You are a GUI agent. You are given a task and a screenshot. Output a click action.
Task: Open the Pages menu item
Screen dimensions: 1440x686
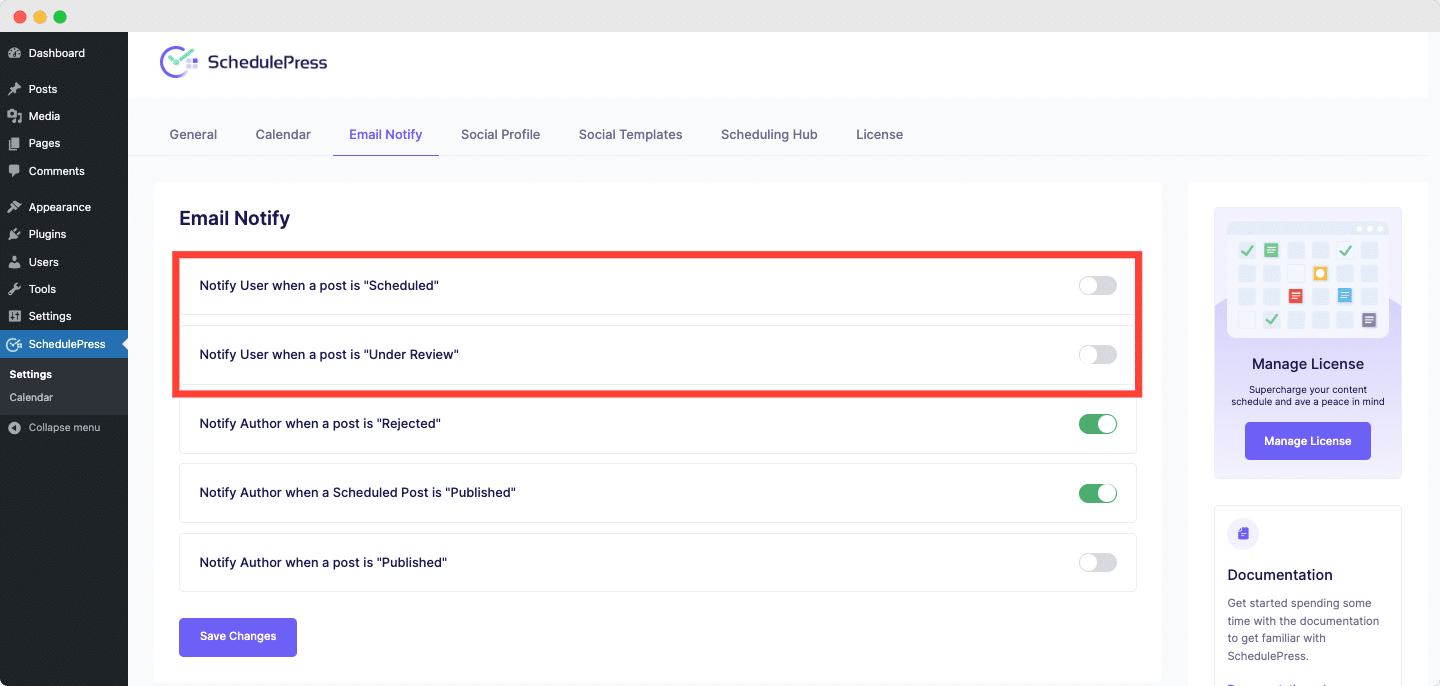[x=64, y=143]
